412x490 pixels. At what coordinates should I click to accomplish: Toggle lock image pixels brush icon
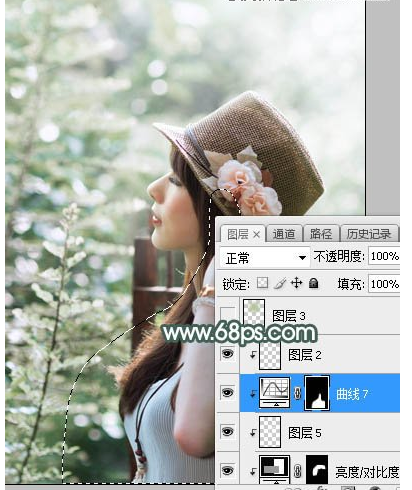pos(280,283)
